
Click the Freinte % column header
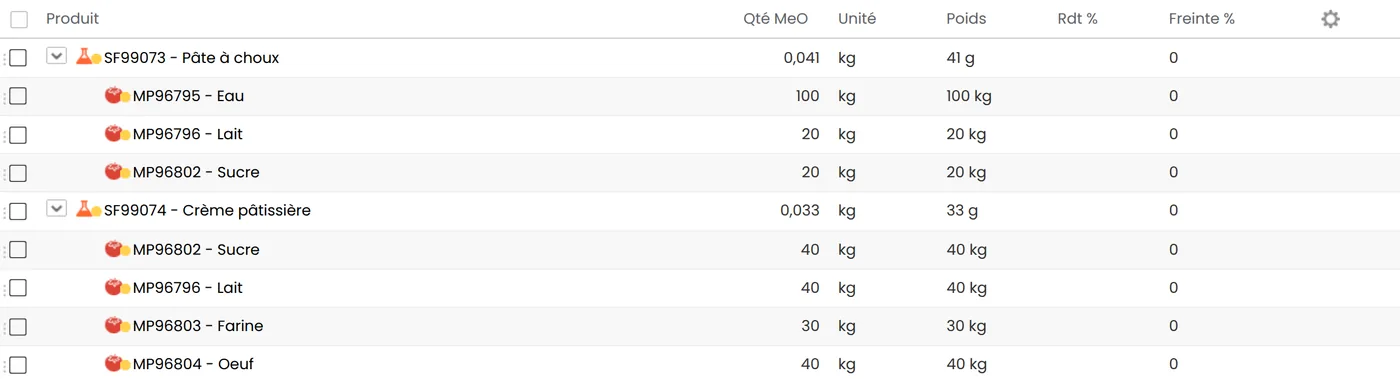click(x=1201, y=19)
